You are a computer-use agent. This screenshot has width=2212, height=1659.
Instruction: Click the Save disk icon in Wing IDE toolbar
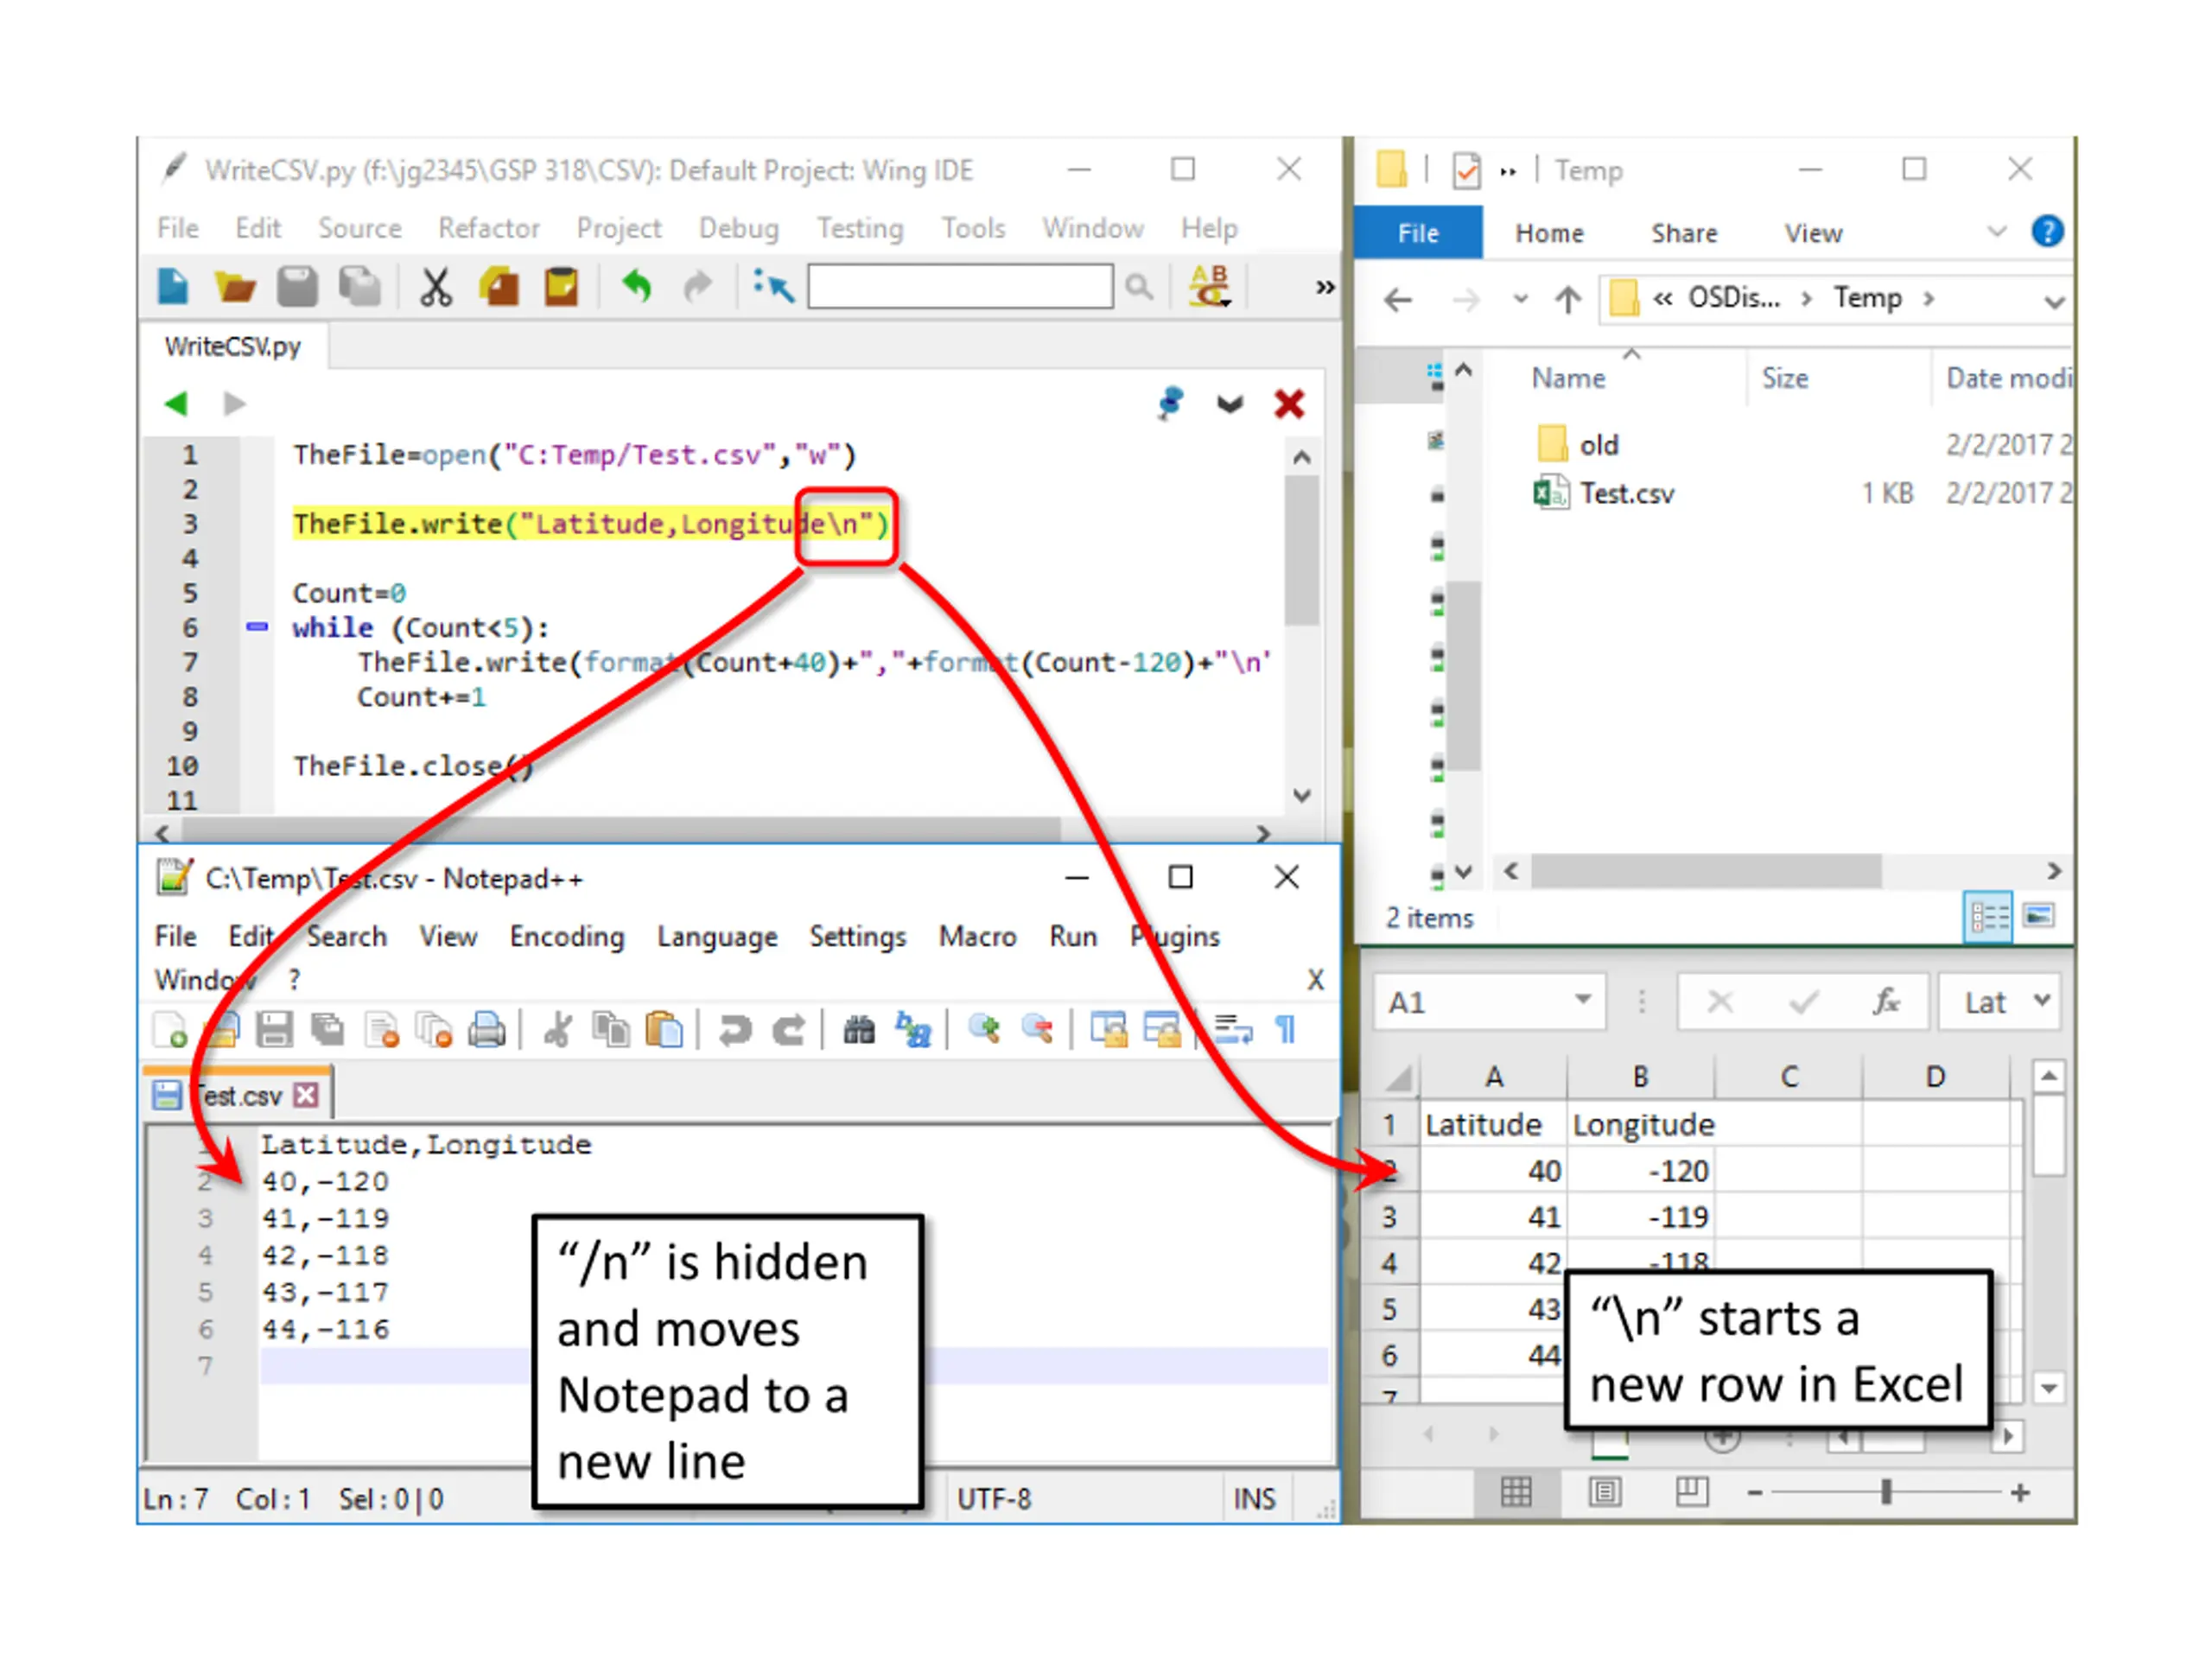tap(297, 287)
